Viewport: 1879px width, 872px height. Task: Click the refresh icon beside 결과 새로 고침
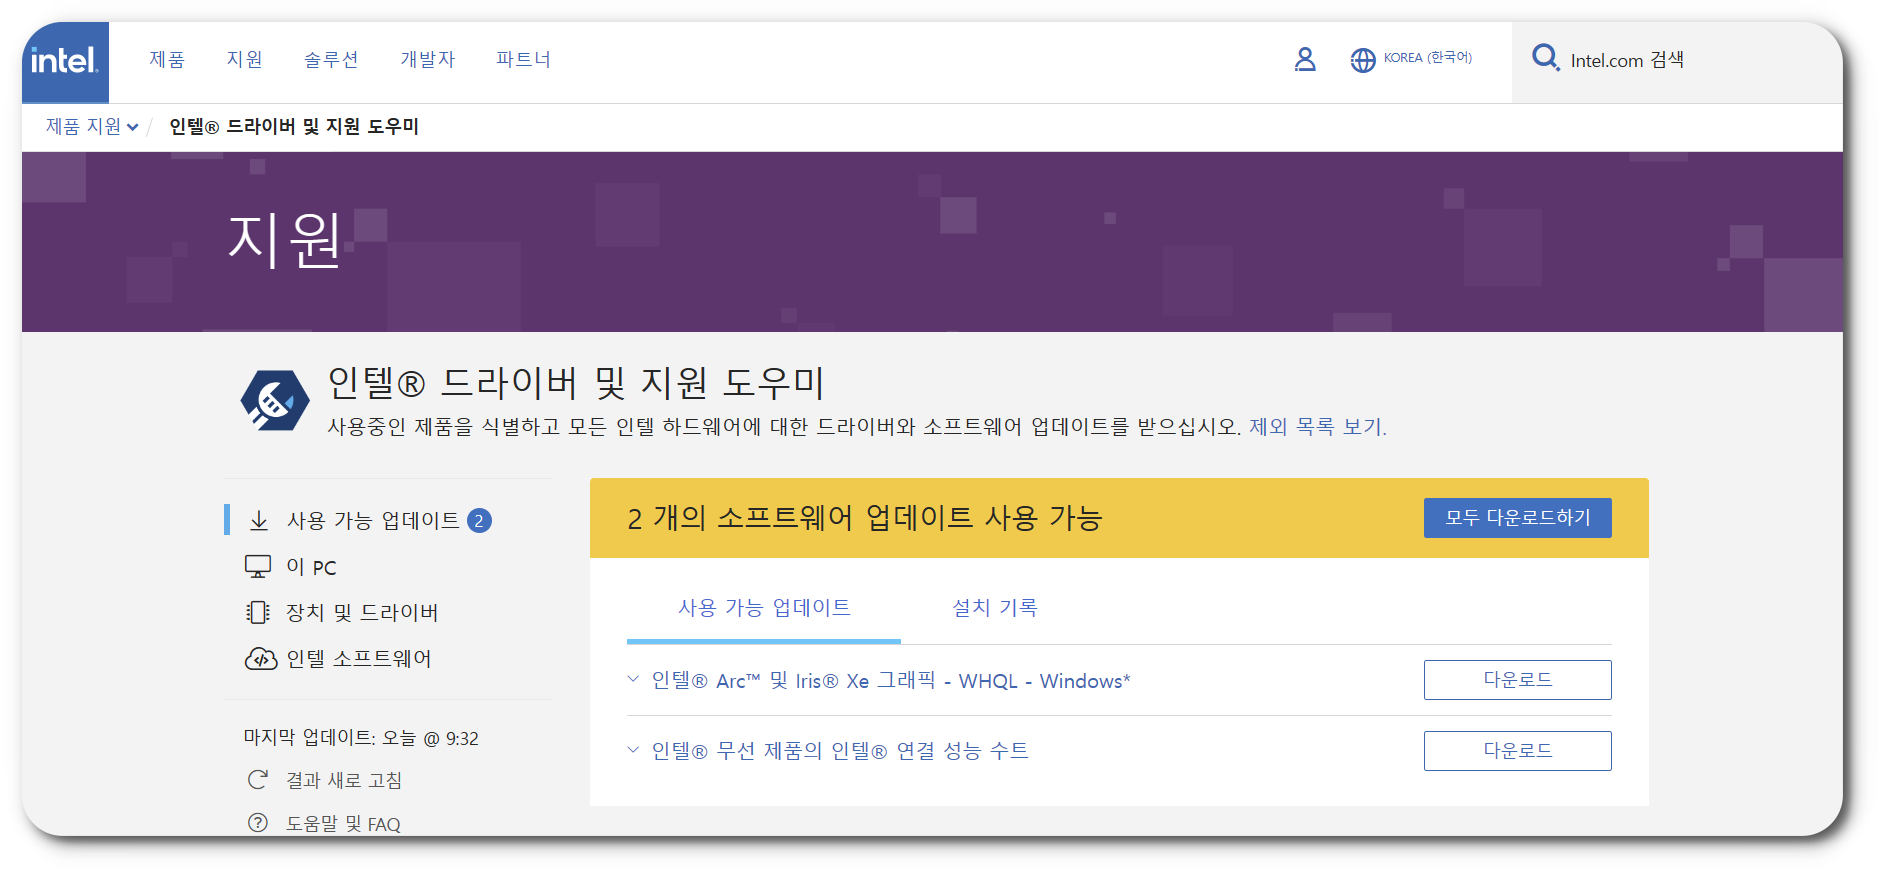click(258, 780)
